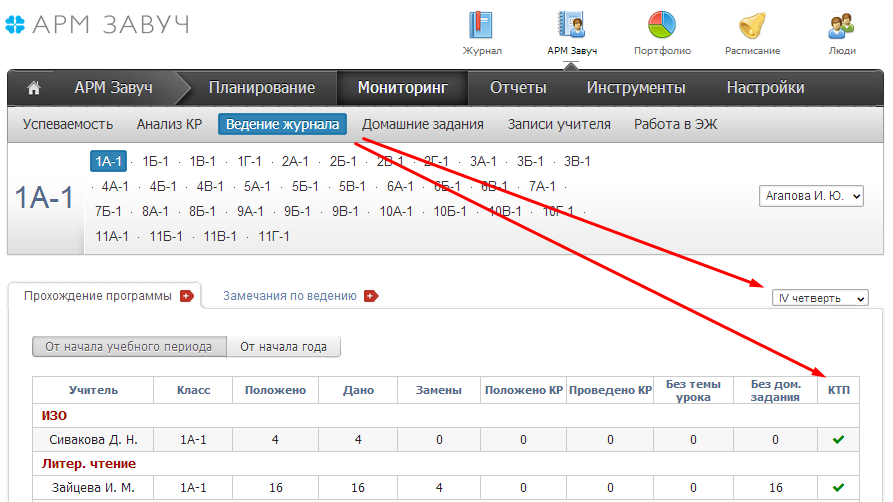Click the Положено column header
The width and height of the screenshot is (893, 502).
click(276, 390)
